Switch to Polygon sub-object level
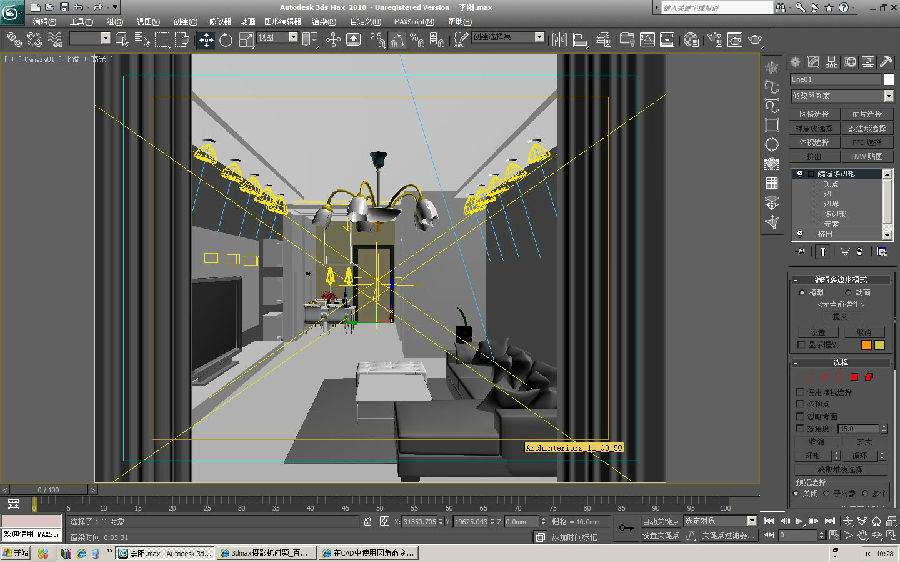Screen dimensions: 900x562 coord(854,377)
